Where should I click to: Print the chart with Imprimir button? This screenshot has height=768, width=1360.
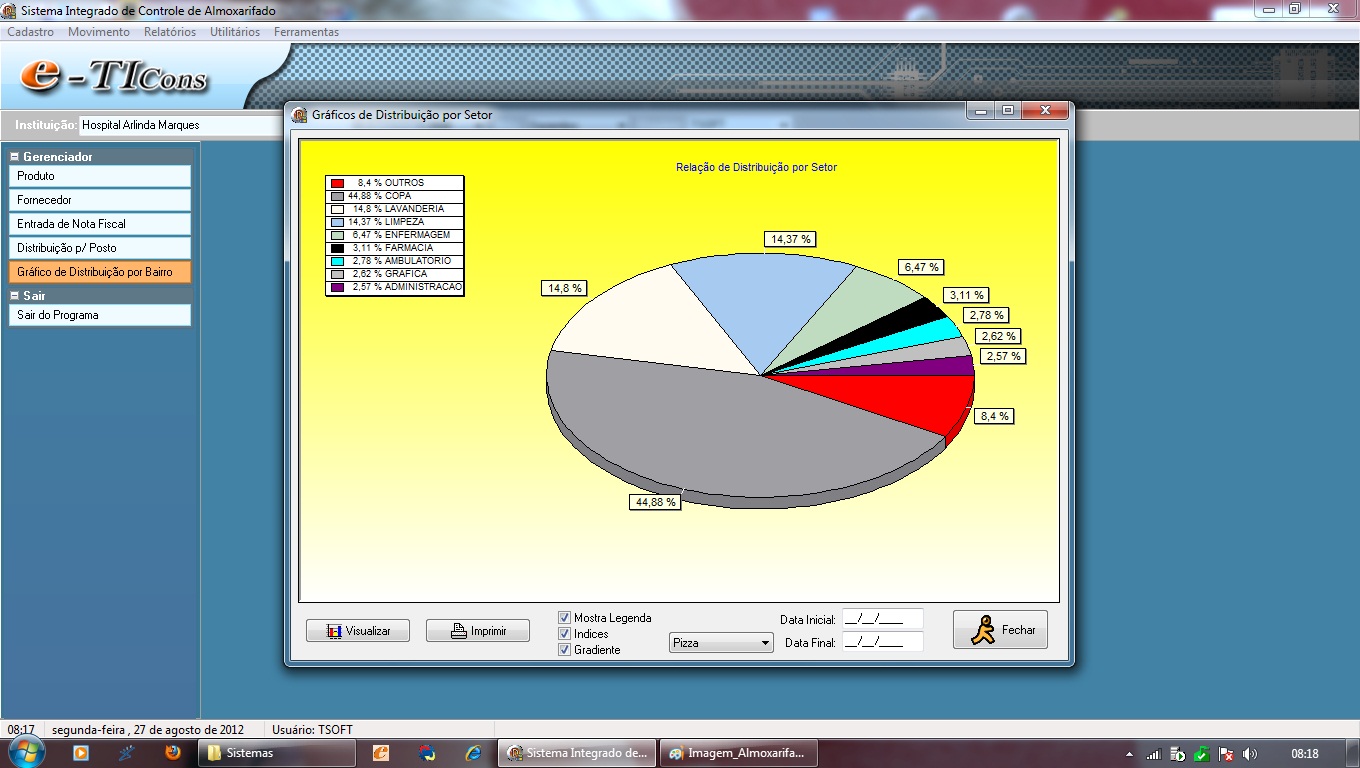click(x=477, y=631)
